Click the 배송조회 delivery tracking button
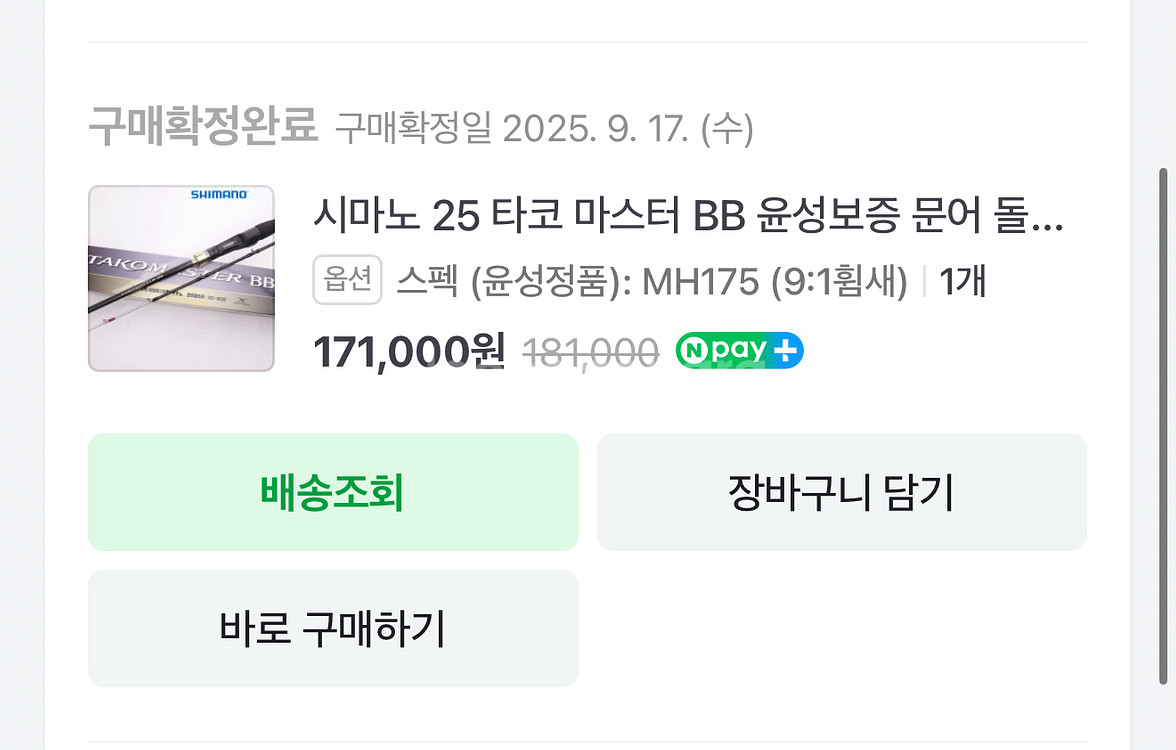Viewport: 1176px width, 750px height. point(333,492)
